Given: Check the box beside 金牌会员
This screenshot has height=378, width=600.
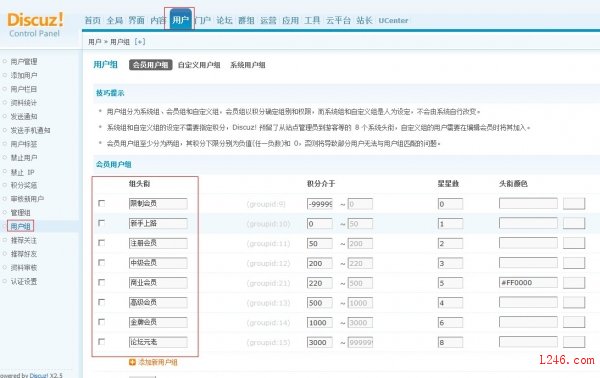Looking at the screenshot, I should (101, 322).
